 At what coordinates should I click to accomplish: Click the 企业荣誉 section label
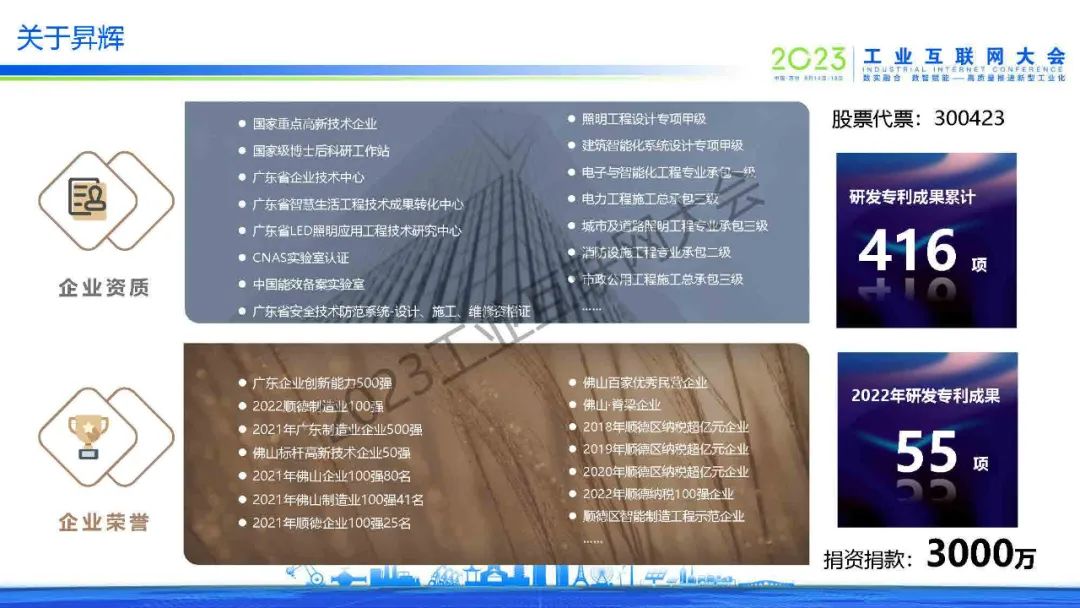pos(103,523)
